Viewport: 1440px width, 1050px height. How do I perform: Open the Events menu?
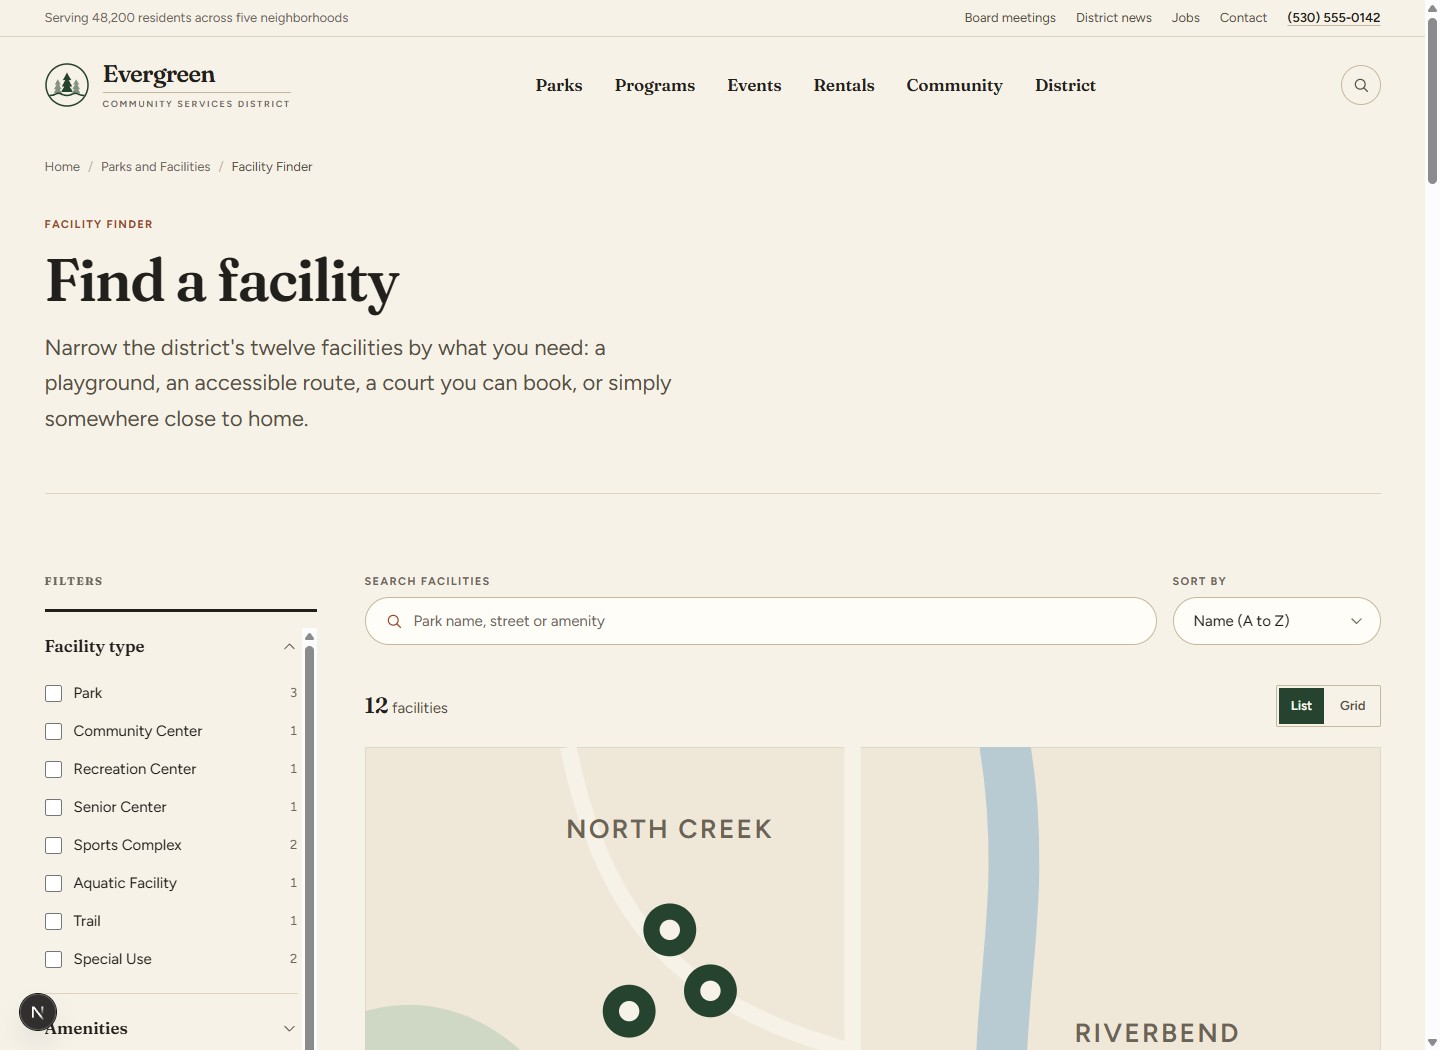[x=754, y=86]
